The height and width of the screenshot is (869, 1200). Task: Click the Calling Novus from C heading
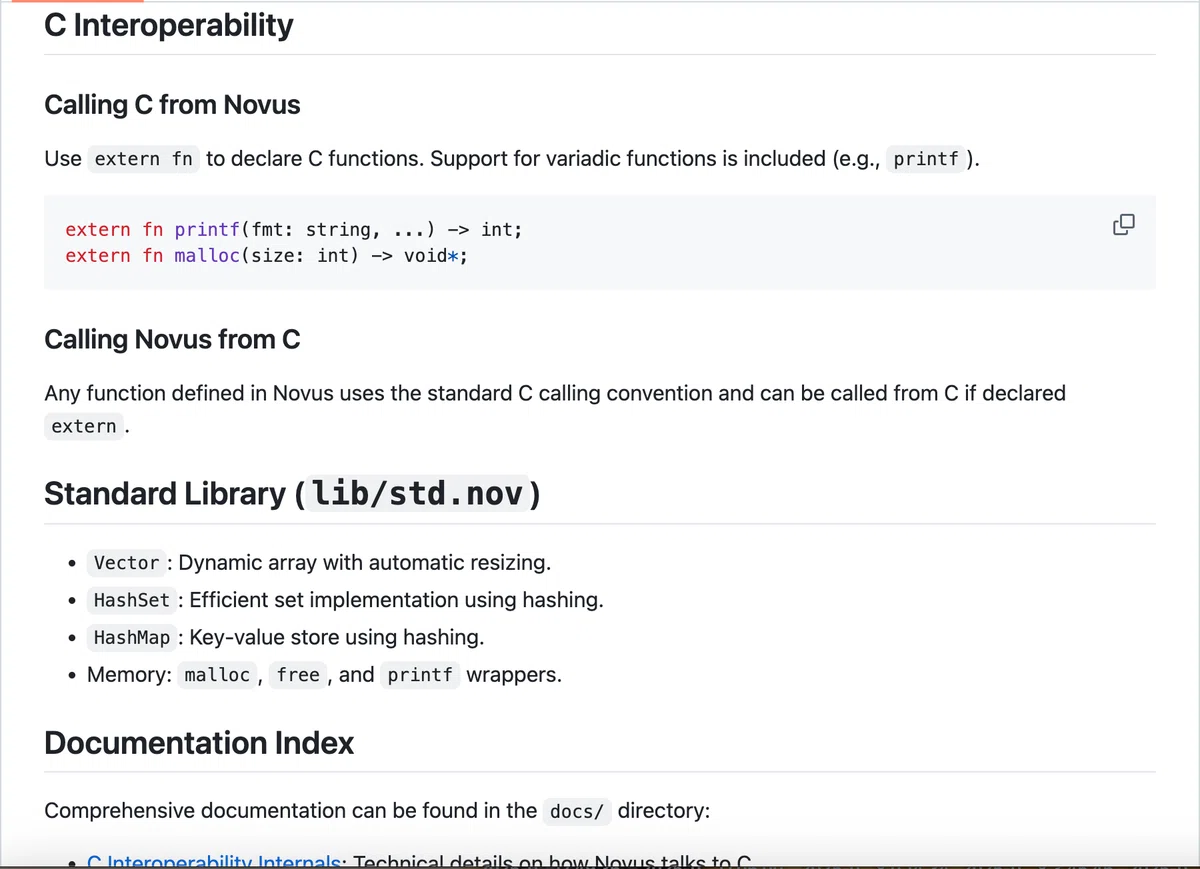(x=172, y=340)
